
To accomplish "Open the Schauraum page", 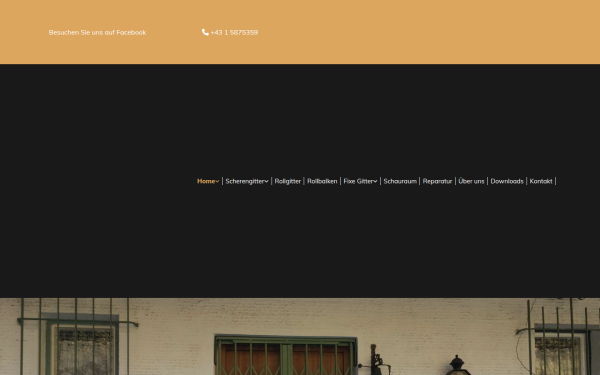I will pyautogui.click(x=400, y=181).
